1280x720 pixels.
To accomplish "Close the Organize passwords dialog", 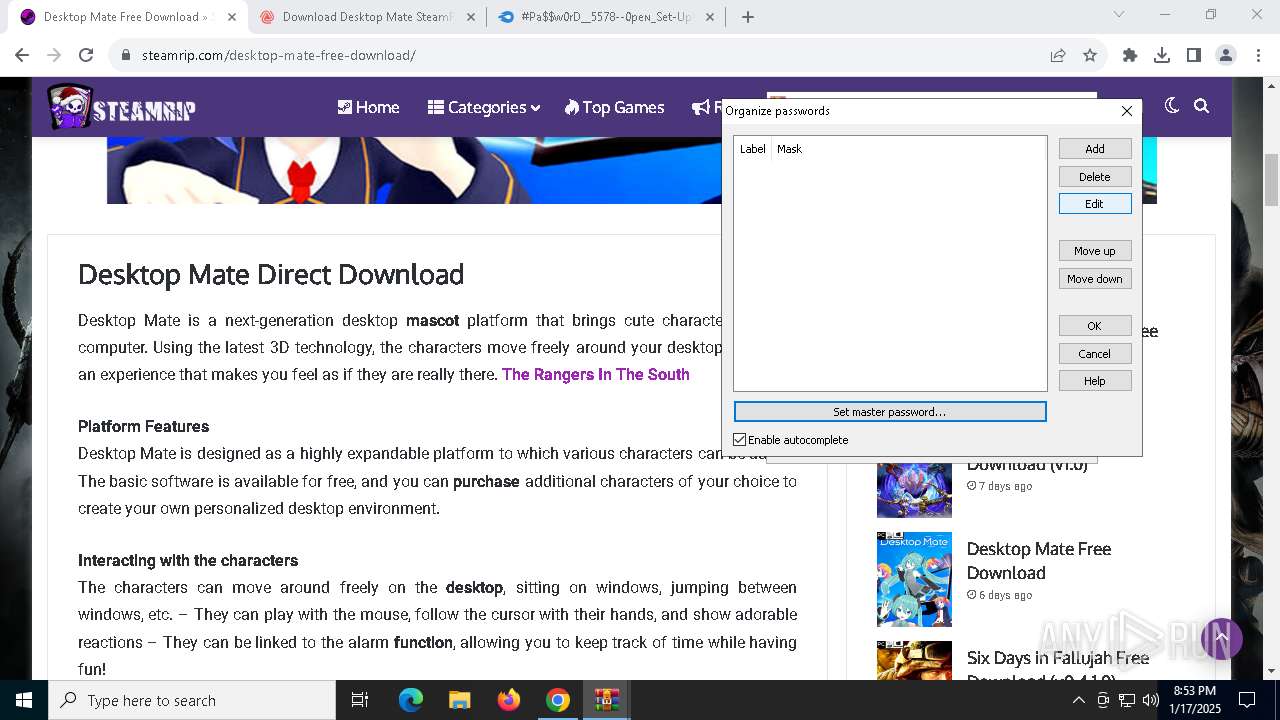I will click(1127, 111).
